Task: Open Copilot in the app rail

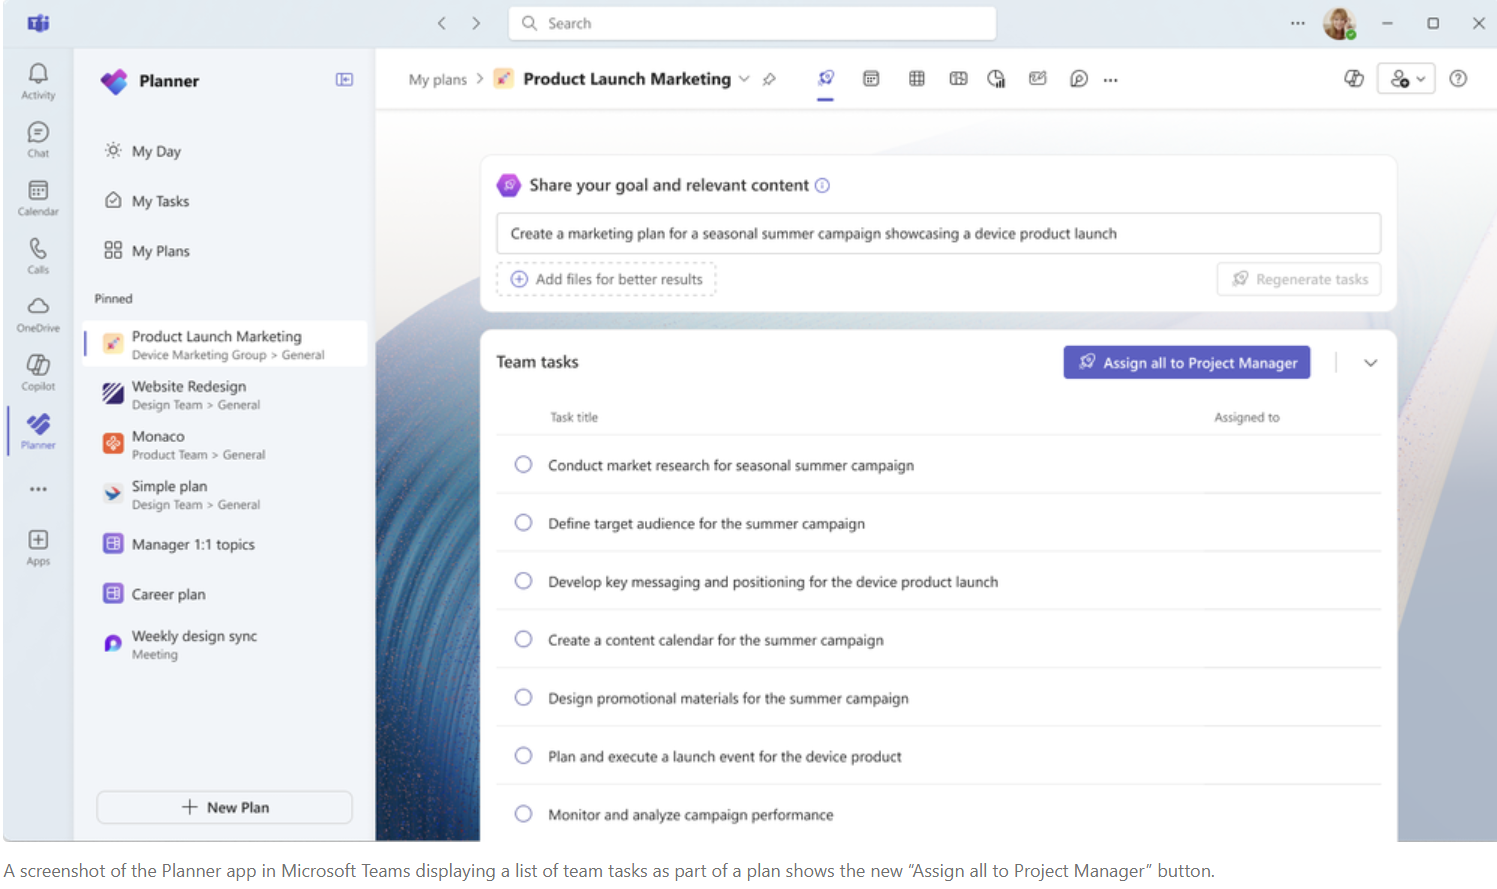Action: (x=38, y=371)
